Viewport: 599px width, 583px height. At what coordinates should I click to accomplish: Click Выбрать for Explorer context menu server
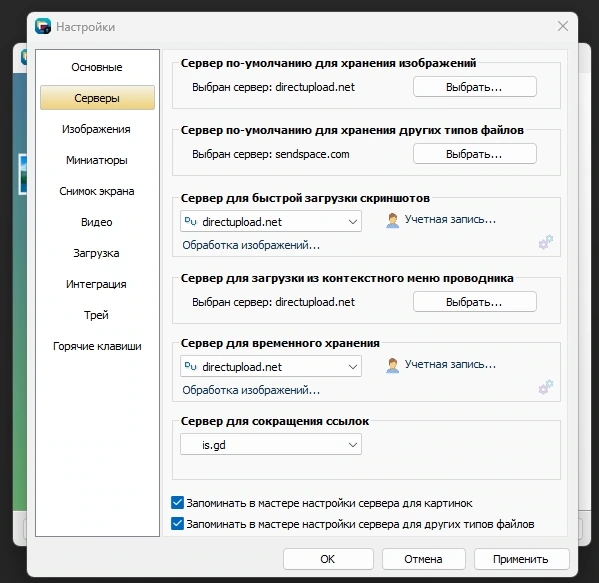[474, 302]
